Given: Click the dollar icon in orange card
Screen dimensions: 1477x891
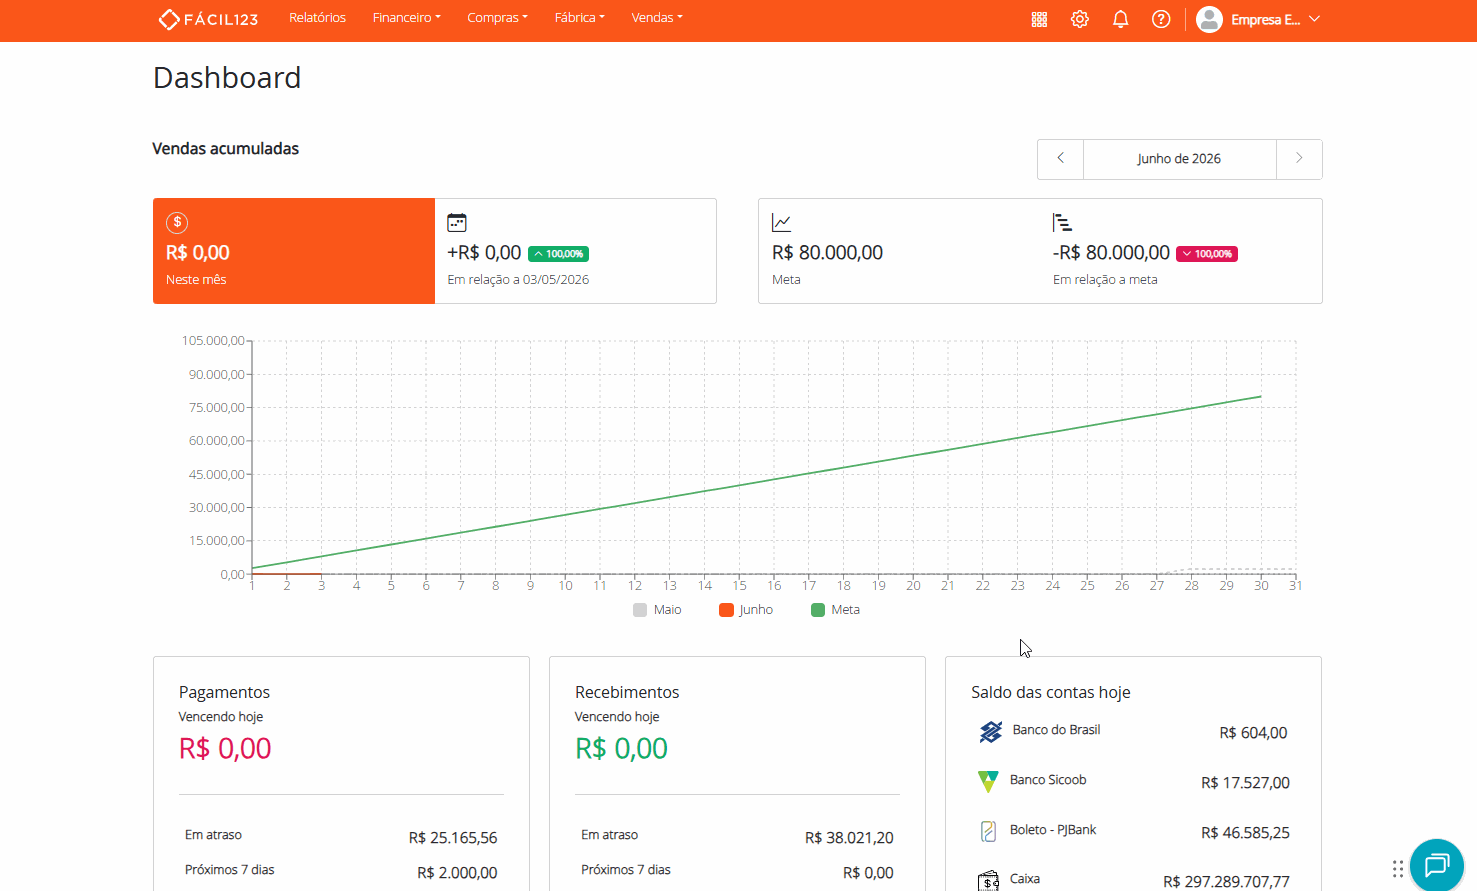Looking at the screenshot, I should point(177,222).
